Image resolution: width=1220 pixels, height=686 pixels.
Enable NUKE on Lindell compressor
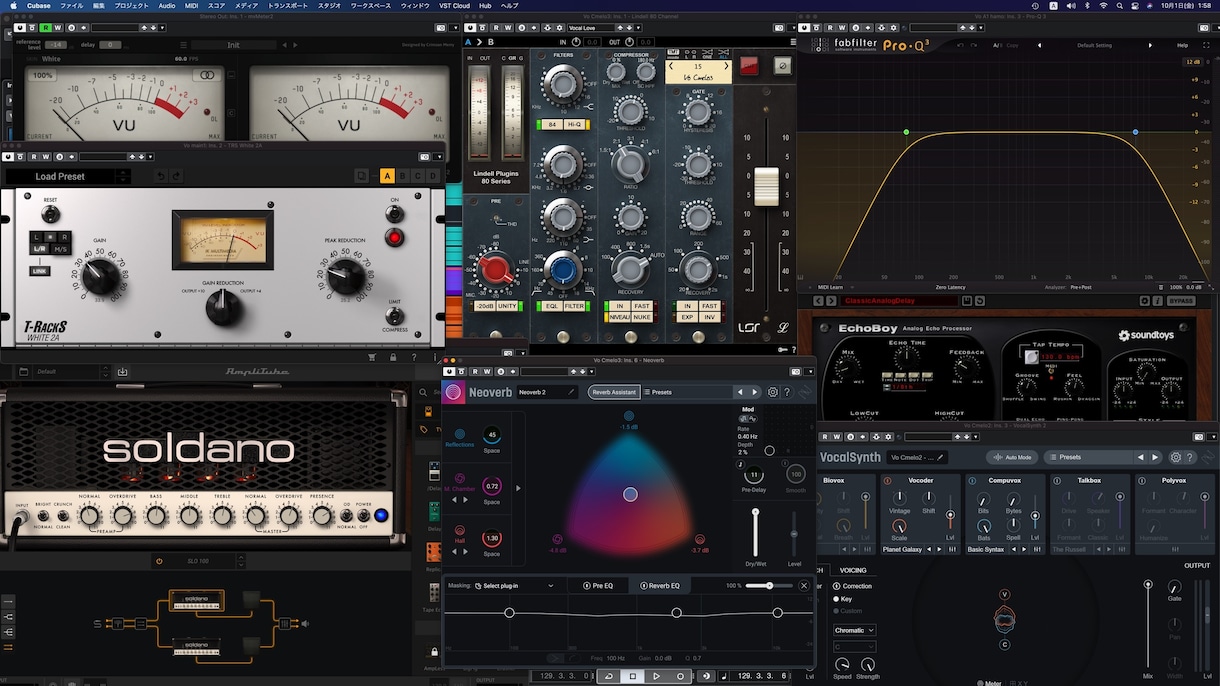641,317
